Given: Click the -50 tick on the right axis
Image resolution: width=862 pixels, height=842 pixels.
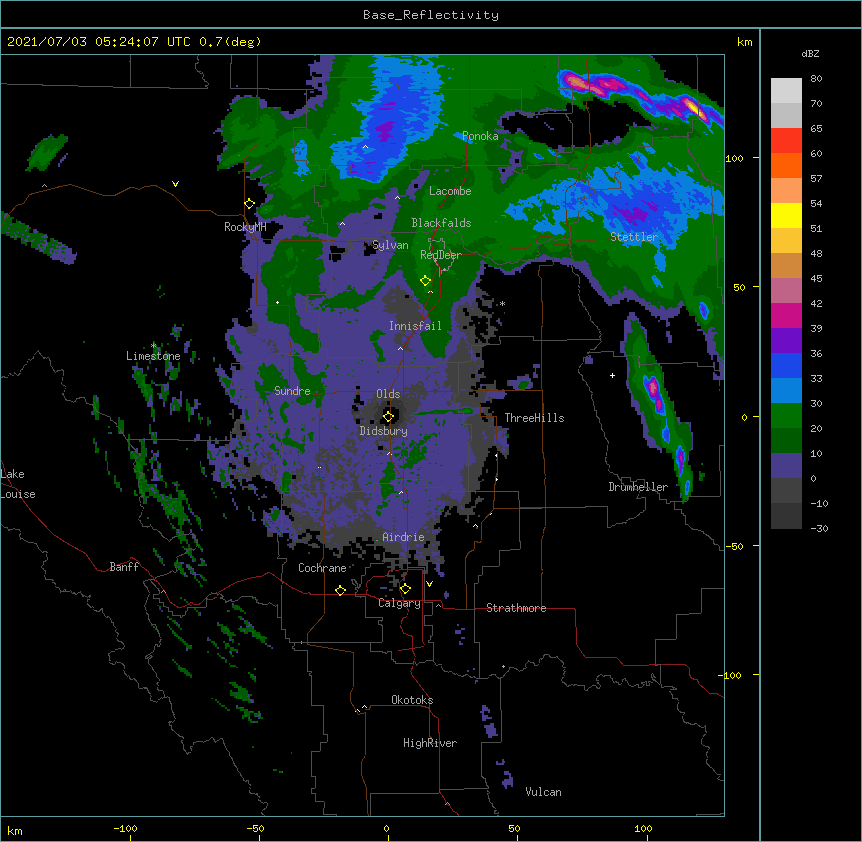Looking at the screenshot, I should pyautogui.click(x=734, y=546).
